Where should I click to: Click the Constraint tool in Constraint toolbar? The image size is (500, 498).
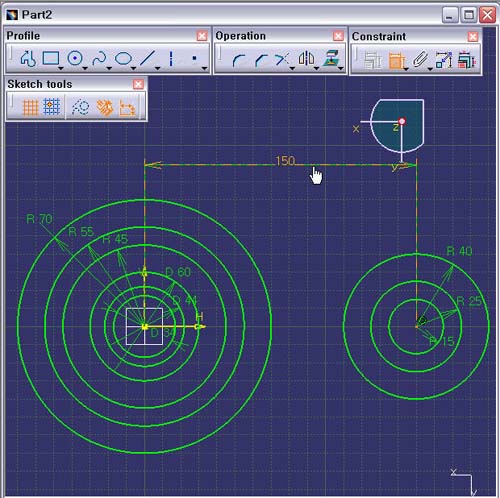click(396, 61)
